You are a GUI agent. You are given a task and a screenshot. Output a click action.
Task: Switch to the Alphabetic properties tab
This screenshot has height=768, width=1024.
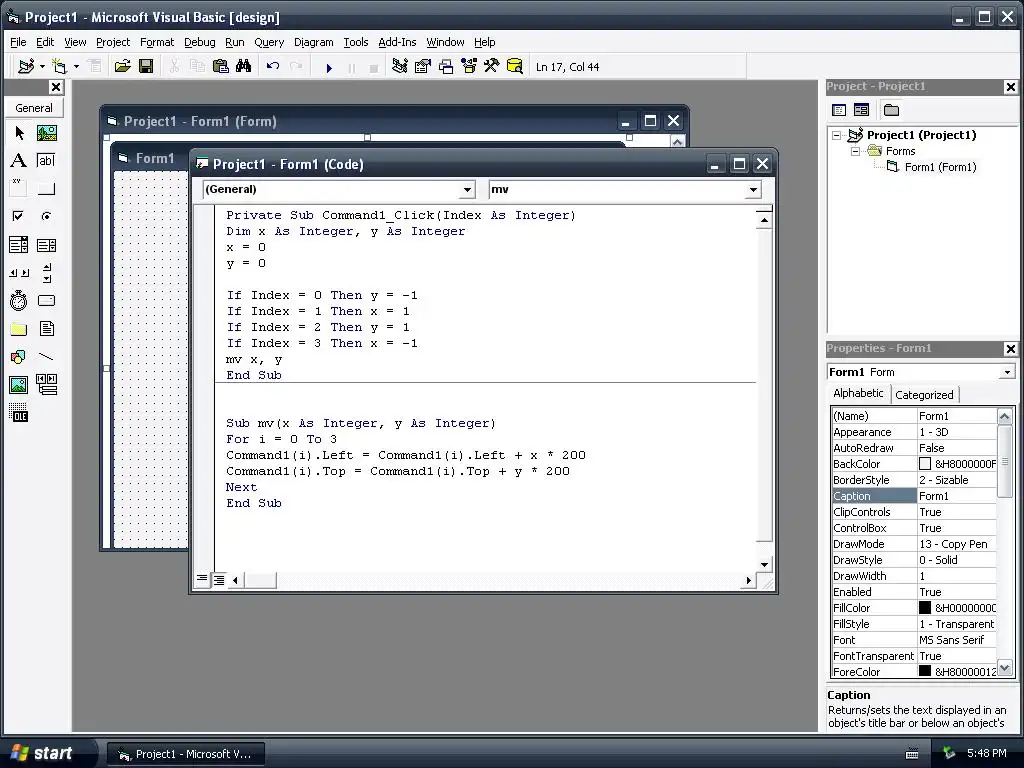pyautogui.click(x=858, y=393)
